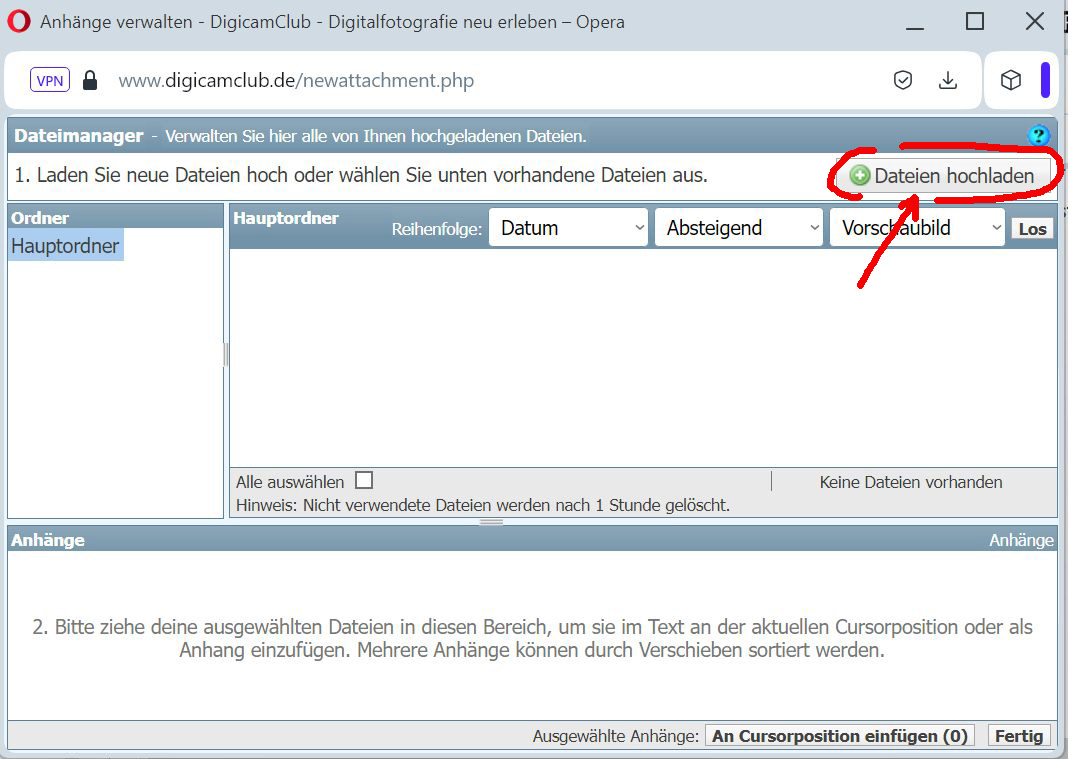This screenshot has height=759, width=1068.
Task: Click the vertical splitter beside Ordner panel
Action: (227, 354)
